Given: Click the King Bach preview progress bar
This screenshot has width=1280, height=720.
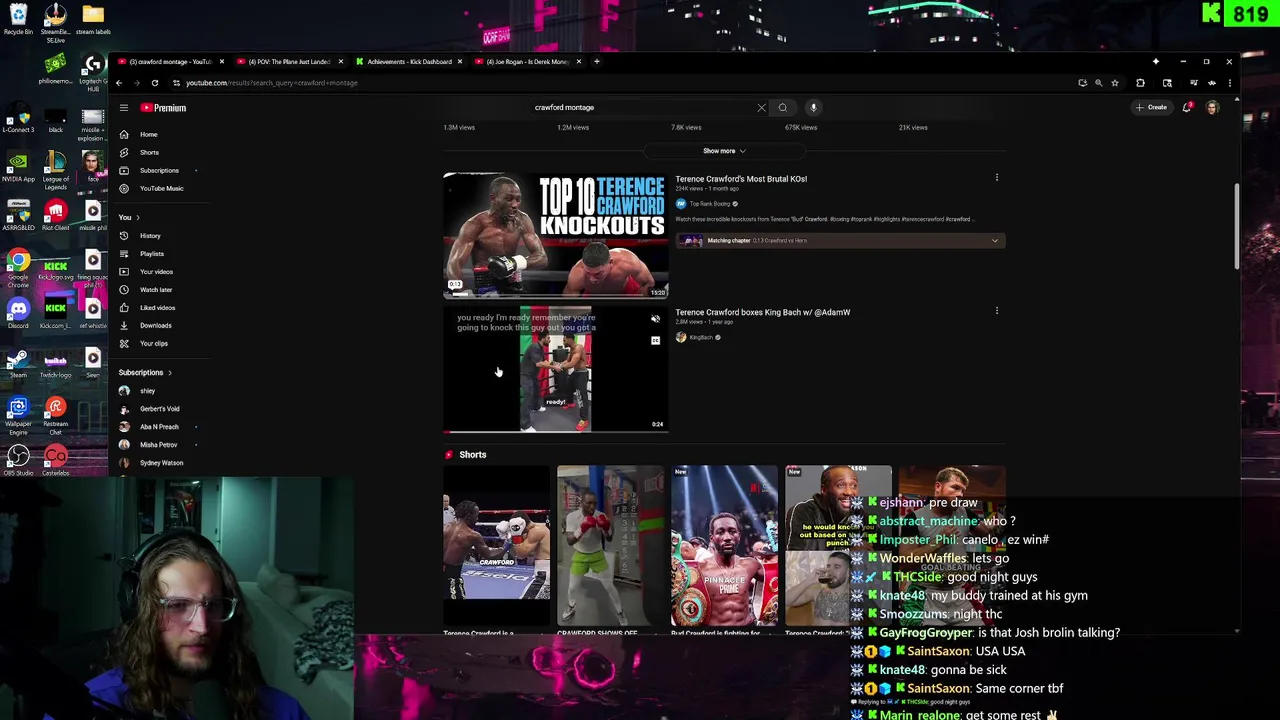Looking at the screenshot, I should [555, 431].
